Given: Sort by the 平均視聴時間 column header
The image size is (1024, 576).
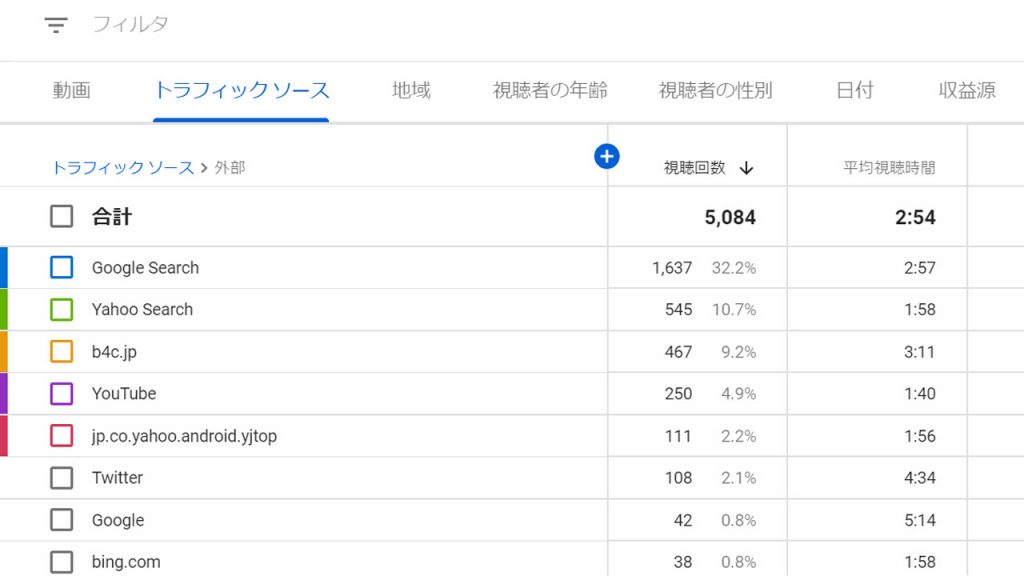Looking at the screenshot, I should 889,168.
